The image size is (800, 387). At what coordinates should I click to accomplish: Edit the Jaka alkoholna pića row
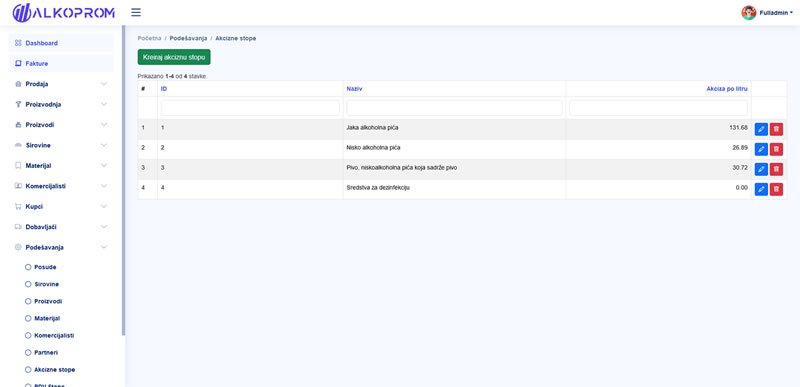761,129
